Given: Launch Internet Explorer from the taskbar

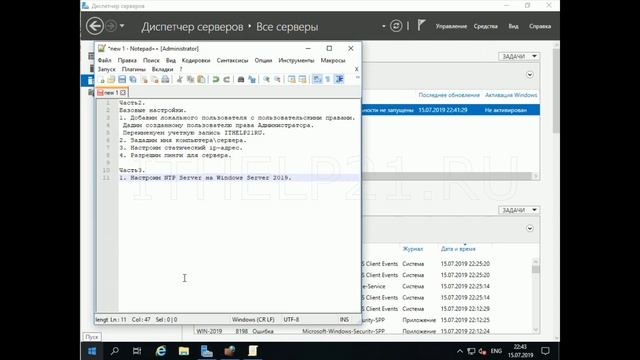Looking at the screenshot, I should (x=161, y=351).
